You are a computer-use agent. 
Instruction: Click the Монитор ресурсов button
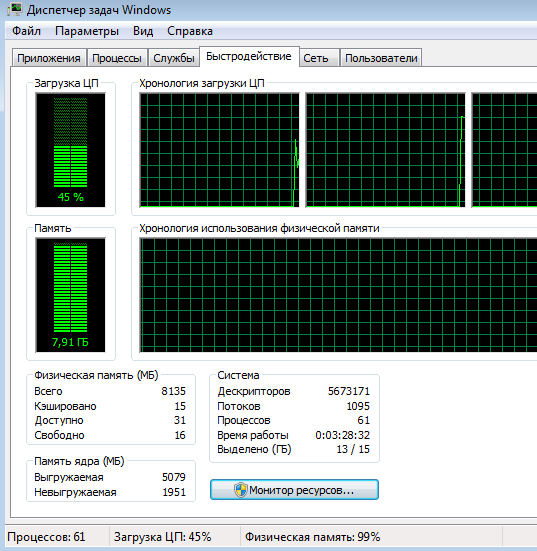[294, 490]
